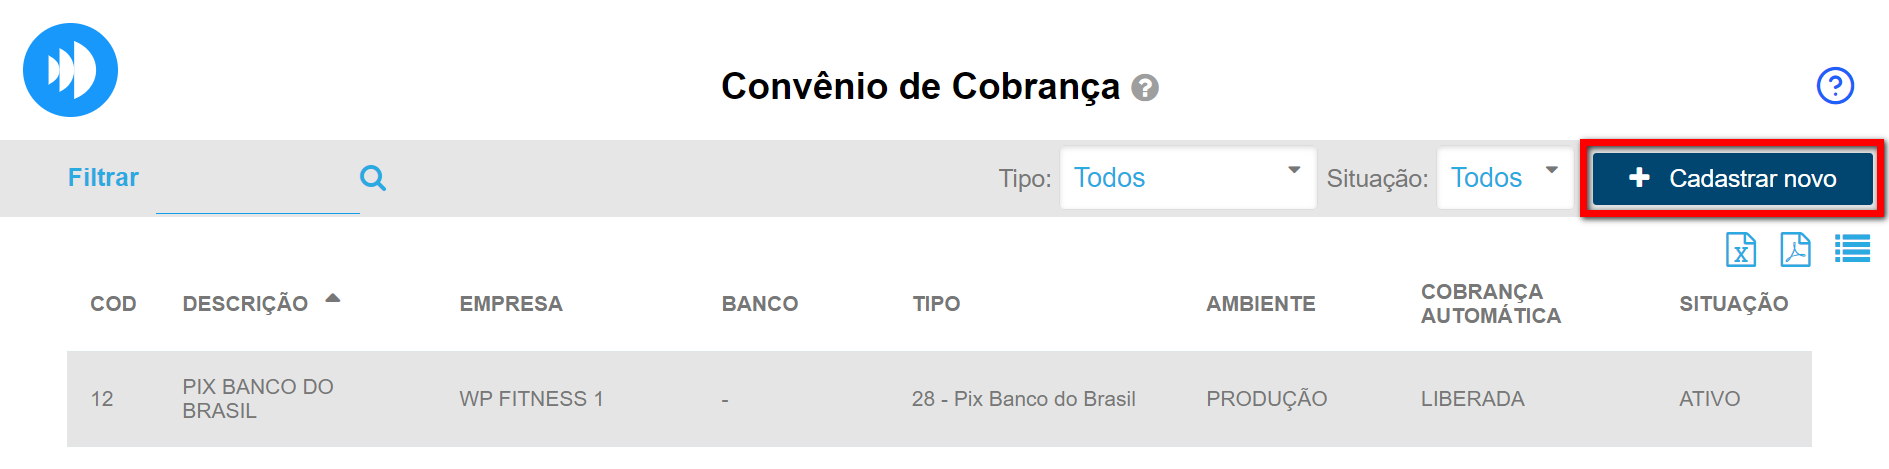Image resolution: width=1889 pixels, height=469 pixels.
Task: Sort by the Situação column header
Action: click(x=1733, y=304)
